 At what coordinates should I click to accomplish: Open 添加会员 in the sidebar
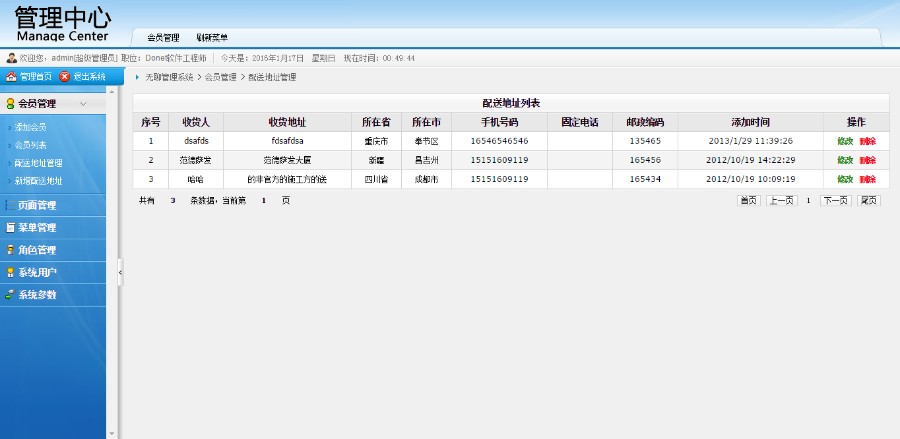[x=30, y=127]
